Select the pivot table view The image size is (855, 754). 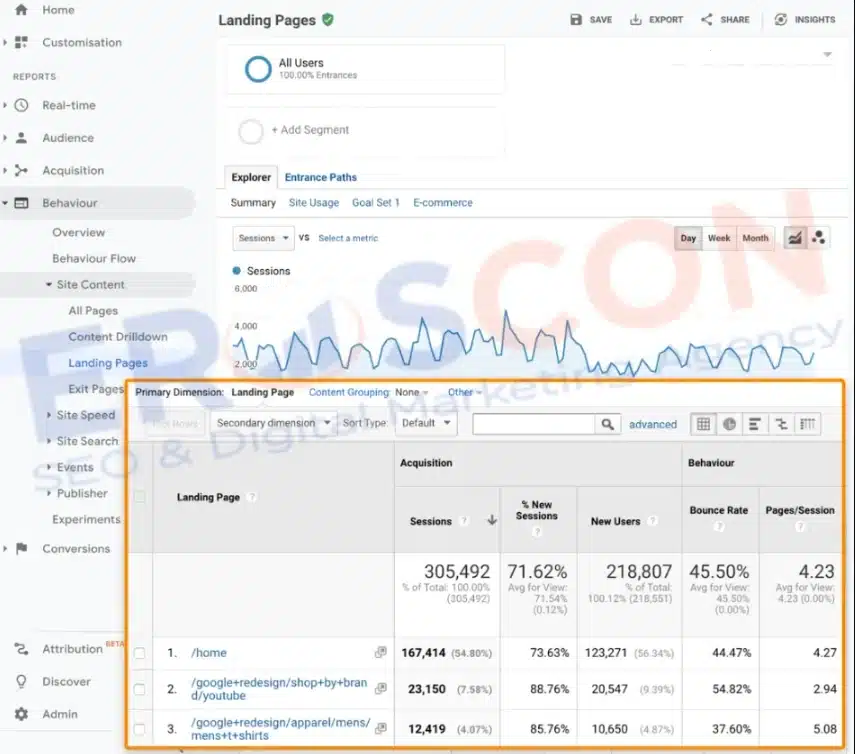click(x=806, y=424)
